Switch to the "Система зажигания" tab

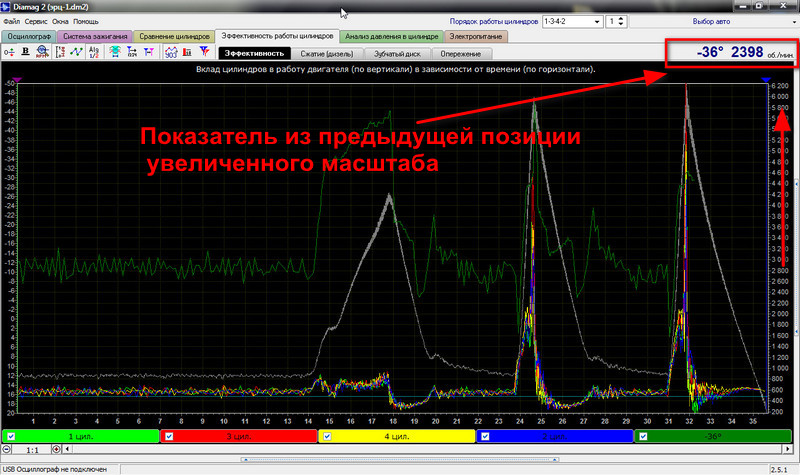[x=95, y=37]
